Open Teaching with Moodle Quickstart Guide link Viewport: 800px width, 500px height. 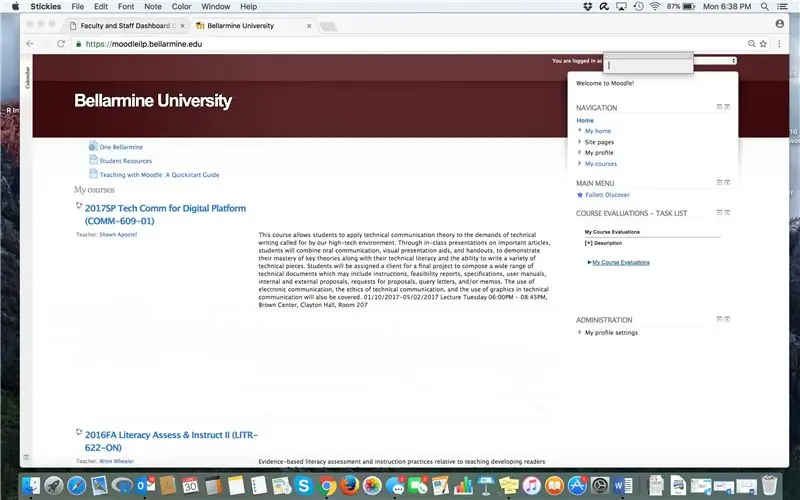pyautogui.click(x=159, y=174)
